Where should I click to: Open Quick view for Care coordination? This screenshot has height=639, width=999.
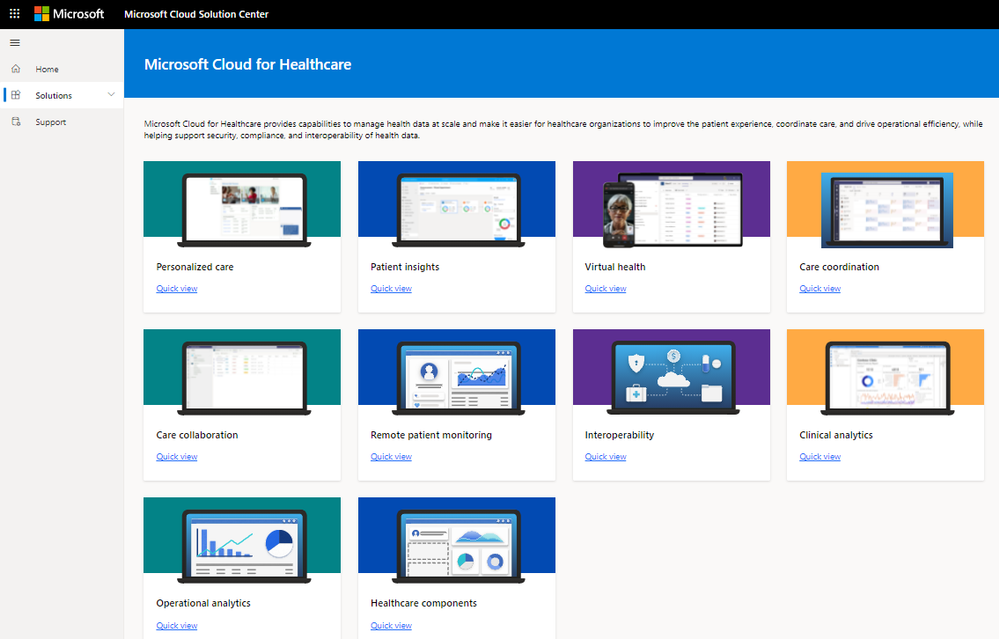pyautogui.click(x=820, y=289)
